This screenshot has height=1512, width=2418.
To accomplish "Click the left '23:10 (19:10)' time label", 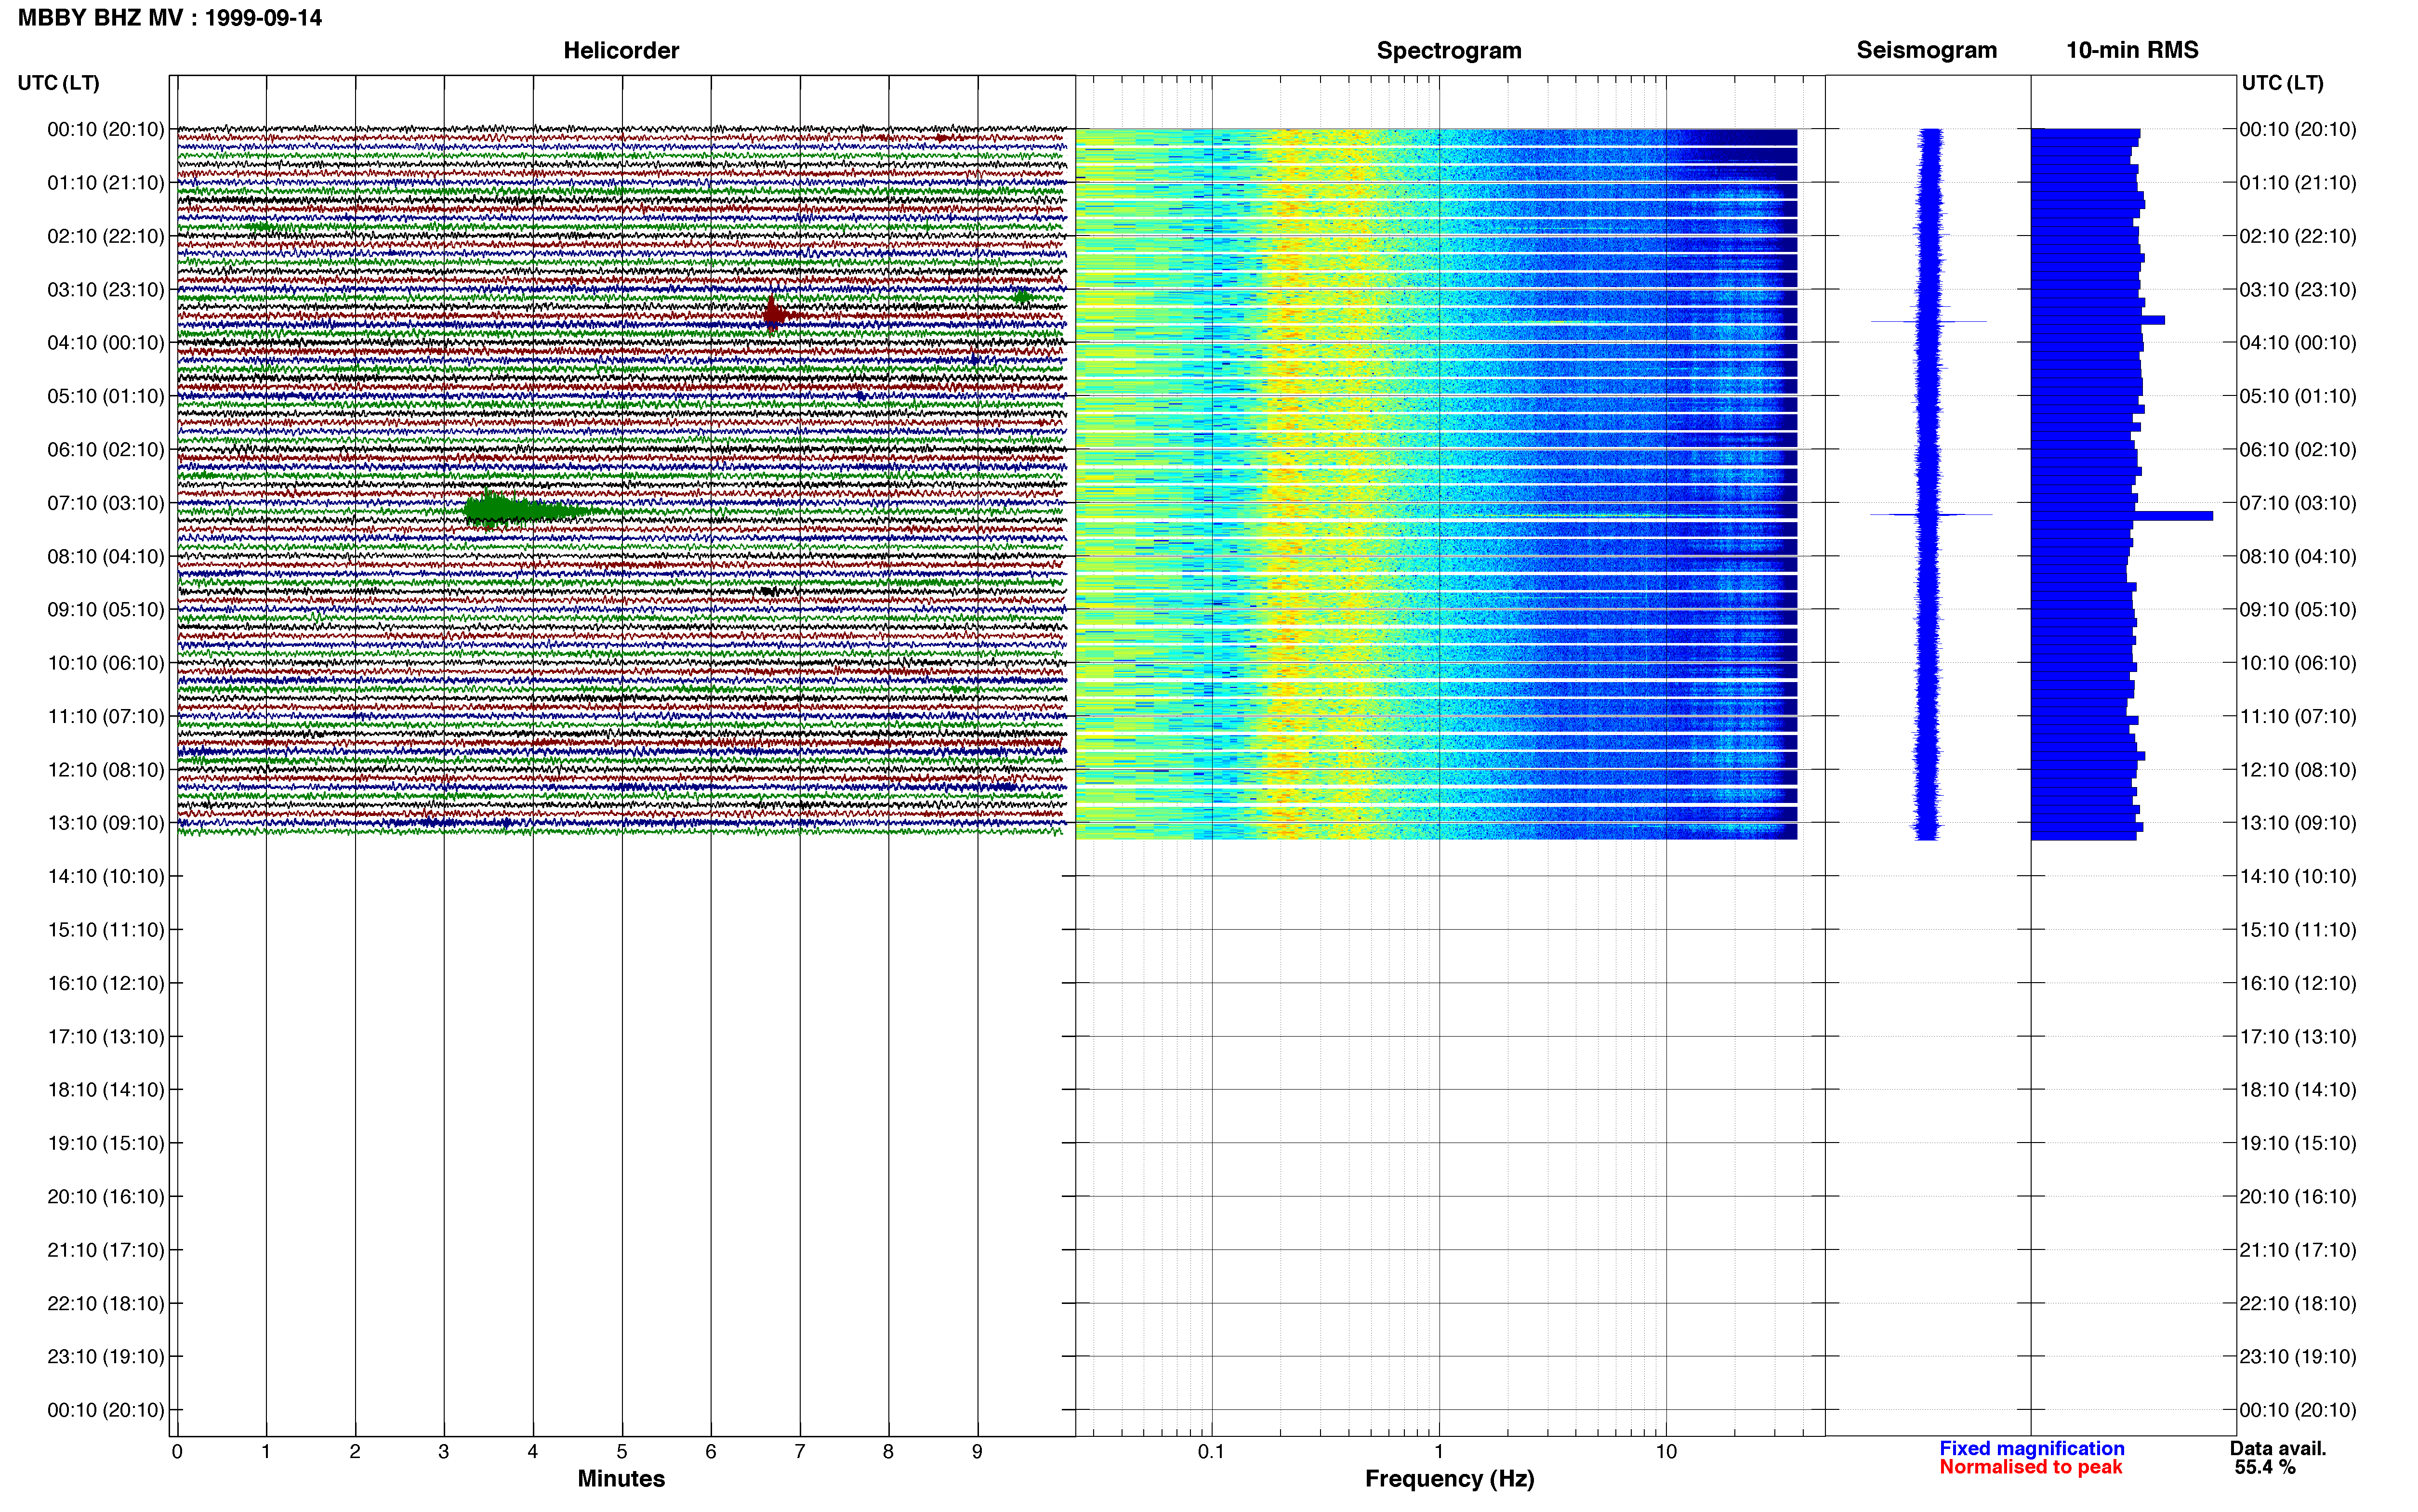I will tap(105, 1357).
